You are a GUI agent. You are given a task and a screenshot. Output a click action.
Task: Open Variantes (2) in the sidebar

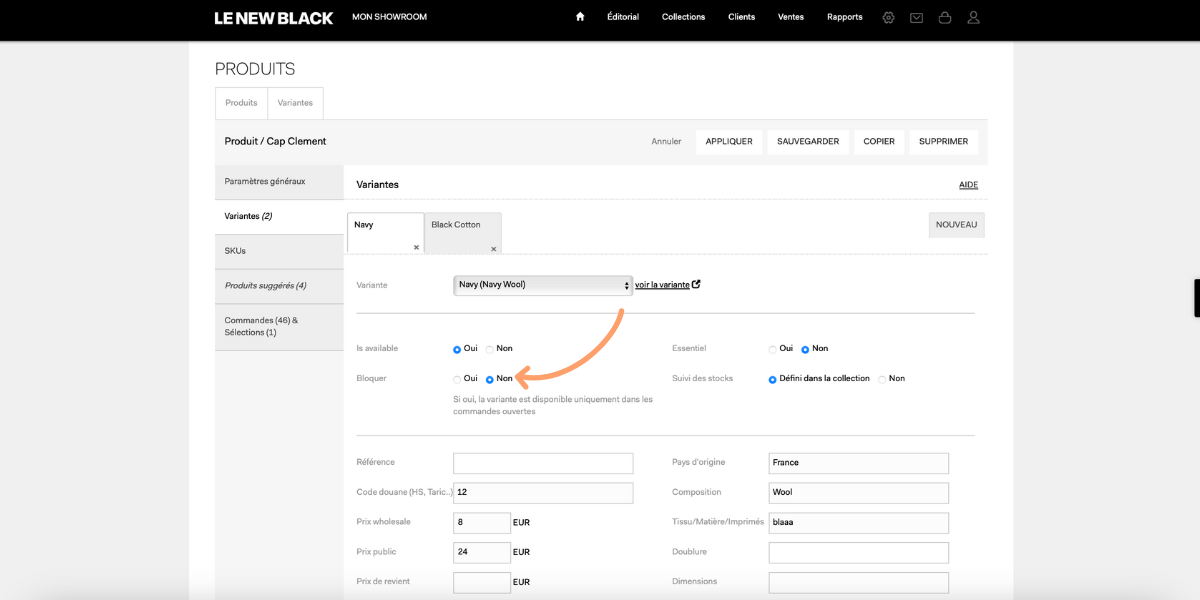(x=279, y=217)
